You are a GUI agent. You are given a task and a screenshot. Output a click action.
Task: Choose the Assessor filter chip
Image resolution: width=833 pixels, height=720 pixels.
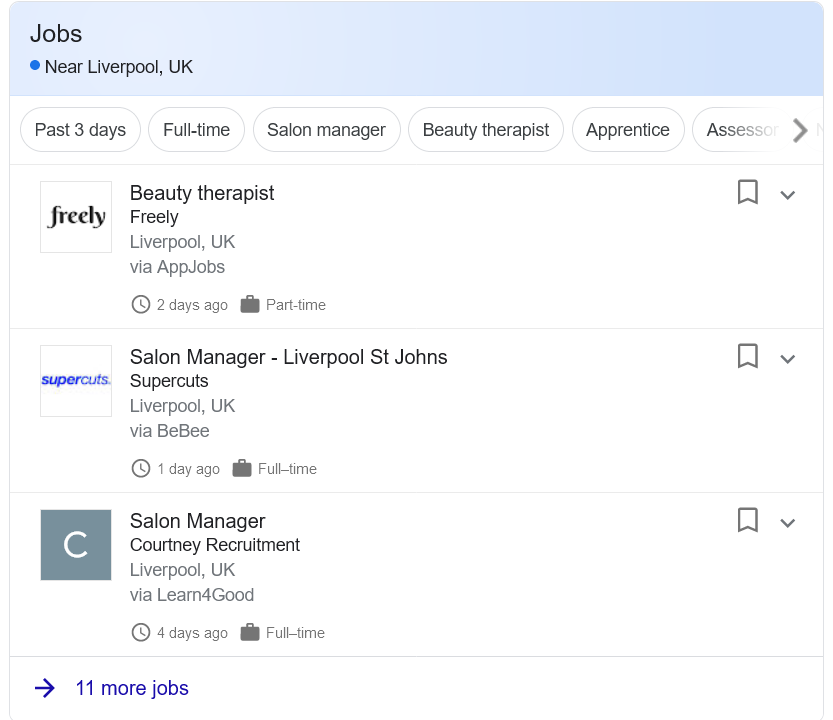pyautogui.click(x=742, y=130)
